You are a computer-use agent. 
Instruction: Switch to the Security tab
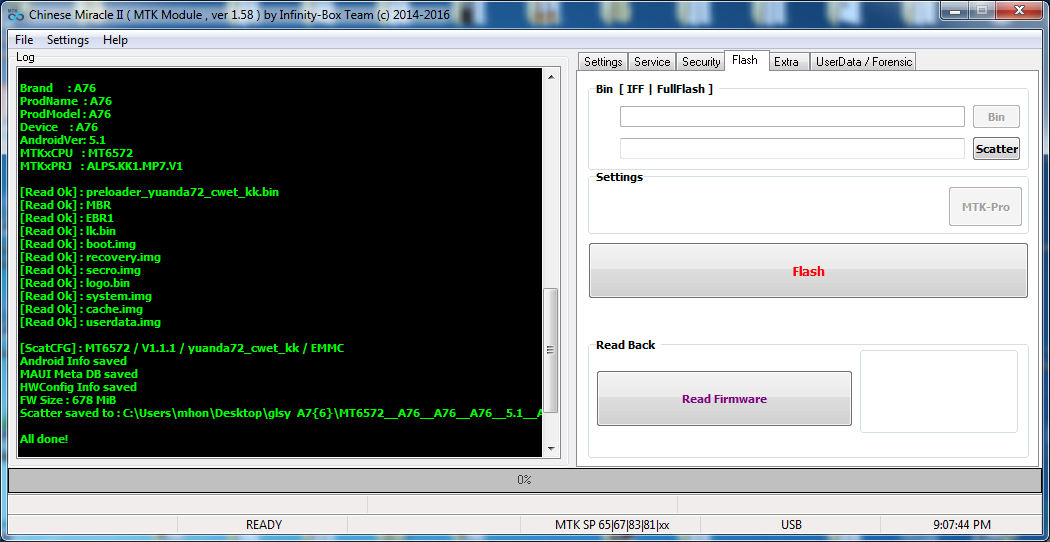click(700, 62)
